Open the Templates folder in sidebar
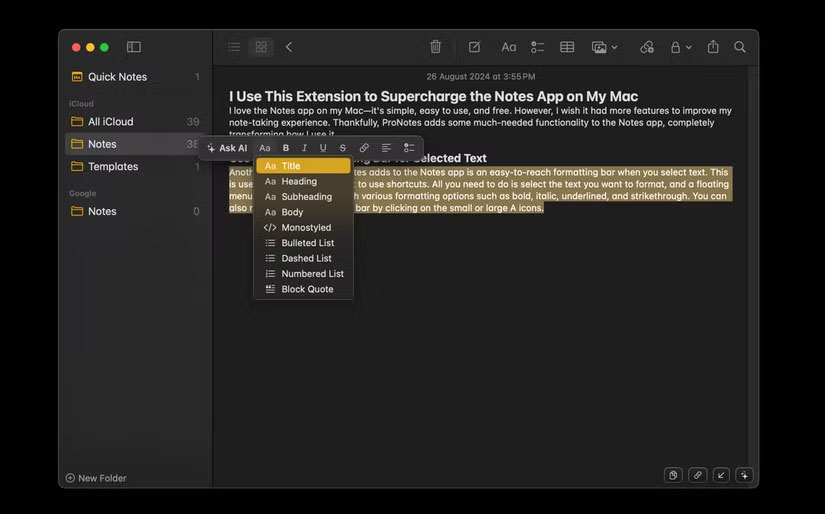825x514 pixels. 112,167
